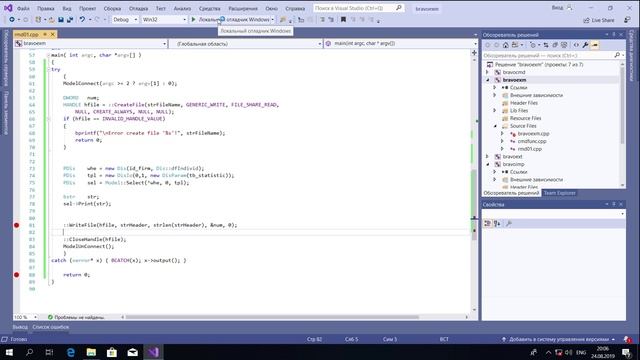Viewport: 640px width, 360px height.
Task: Expand the bravoext project node
Action: pos(487,157)
